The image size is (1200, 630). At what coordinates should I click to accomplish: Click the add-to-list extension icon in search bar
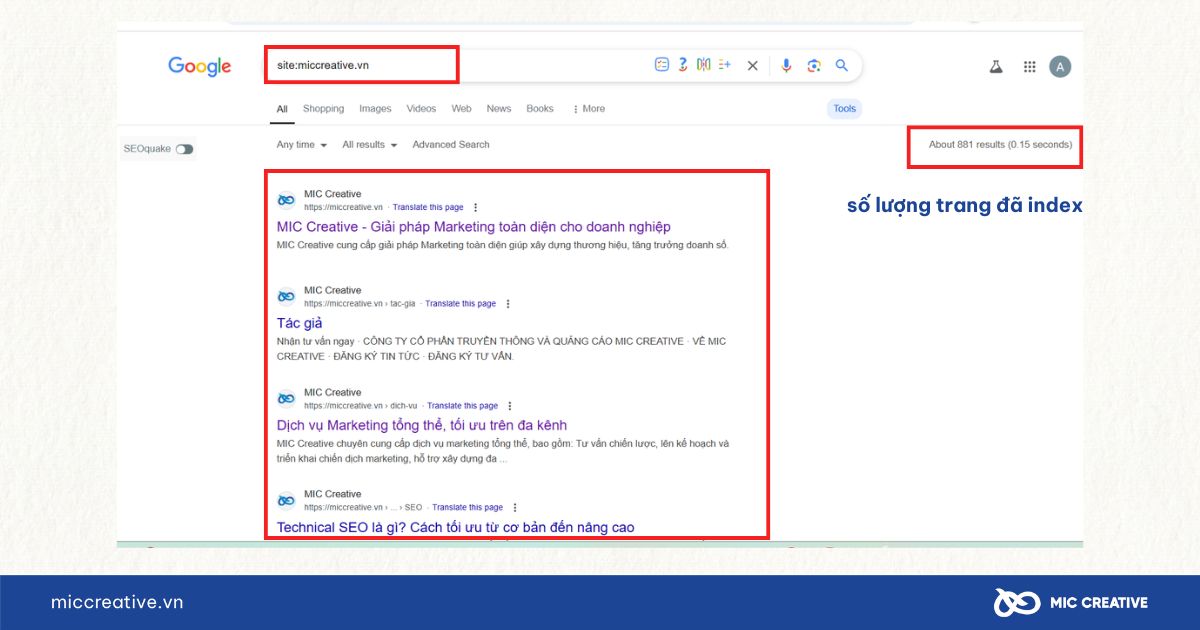pos(724,65)
